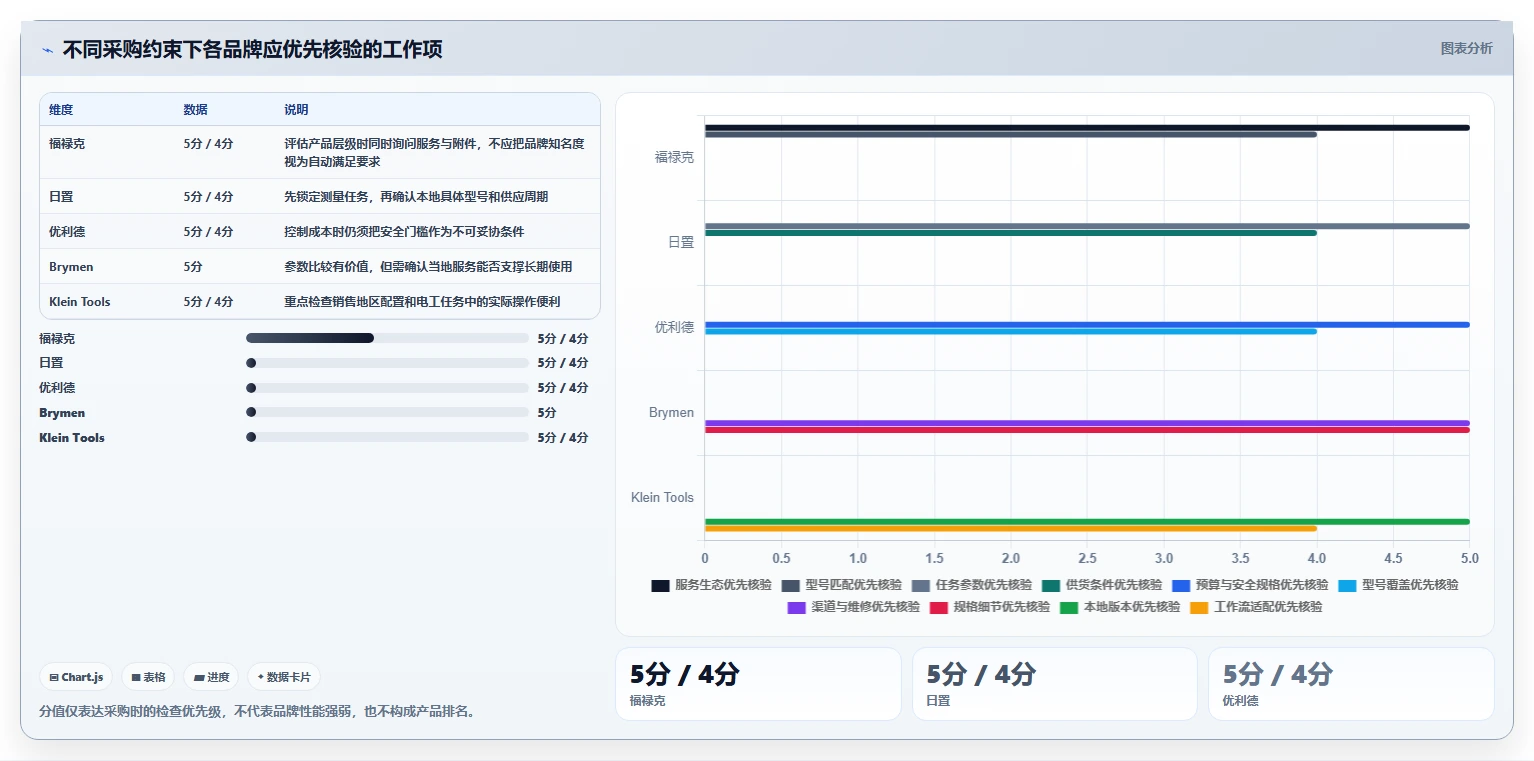Click Brymen label in progress list
This screenshot has height=761, width=1534.
62,412
